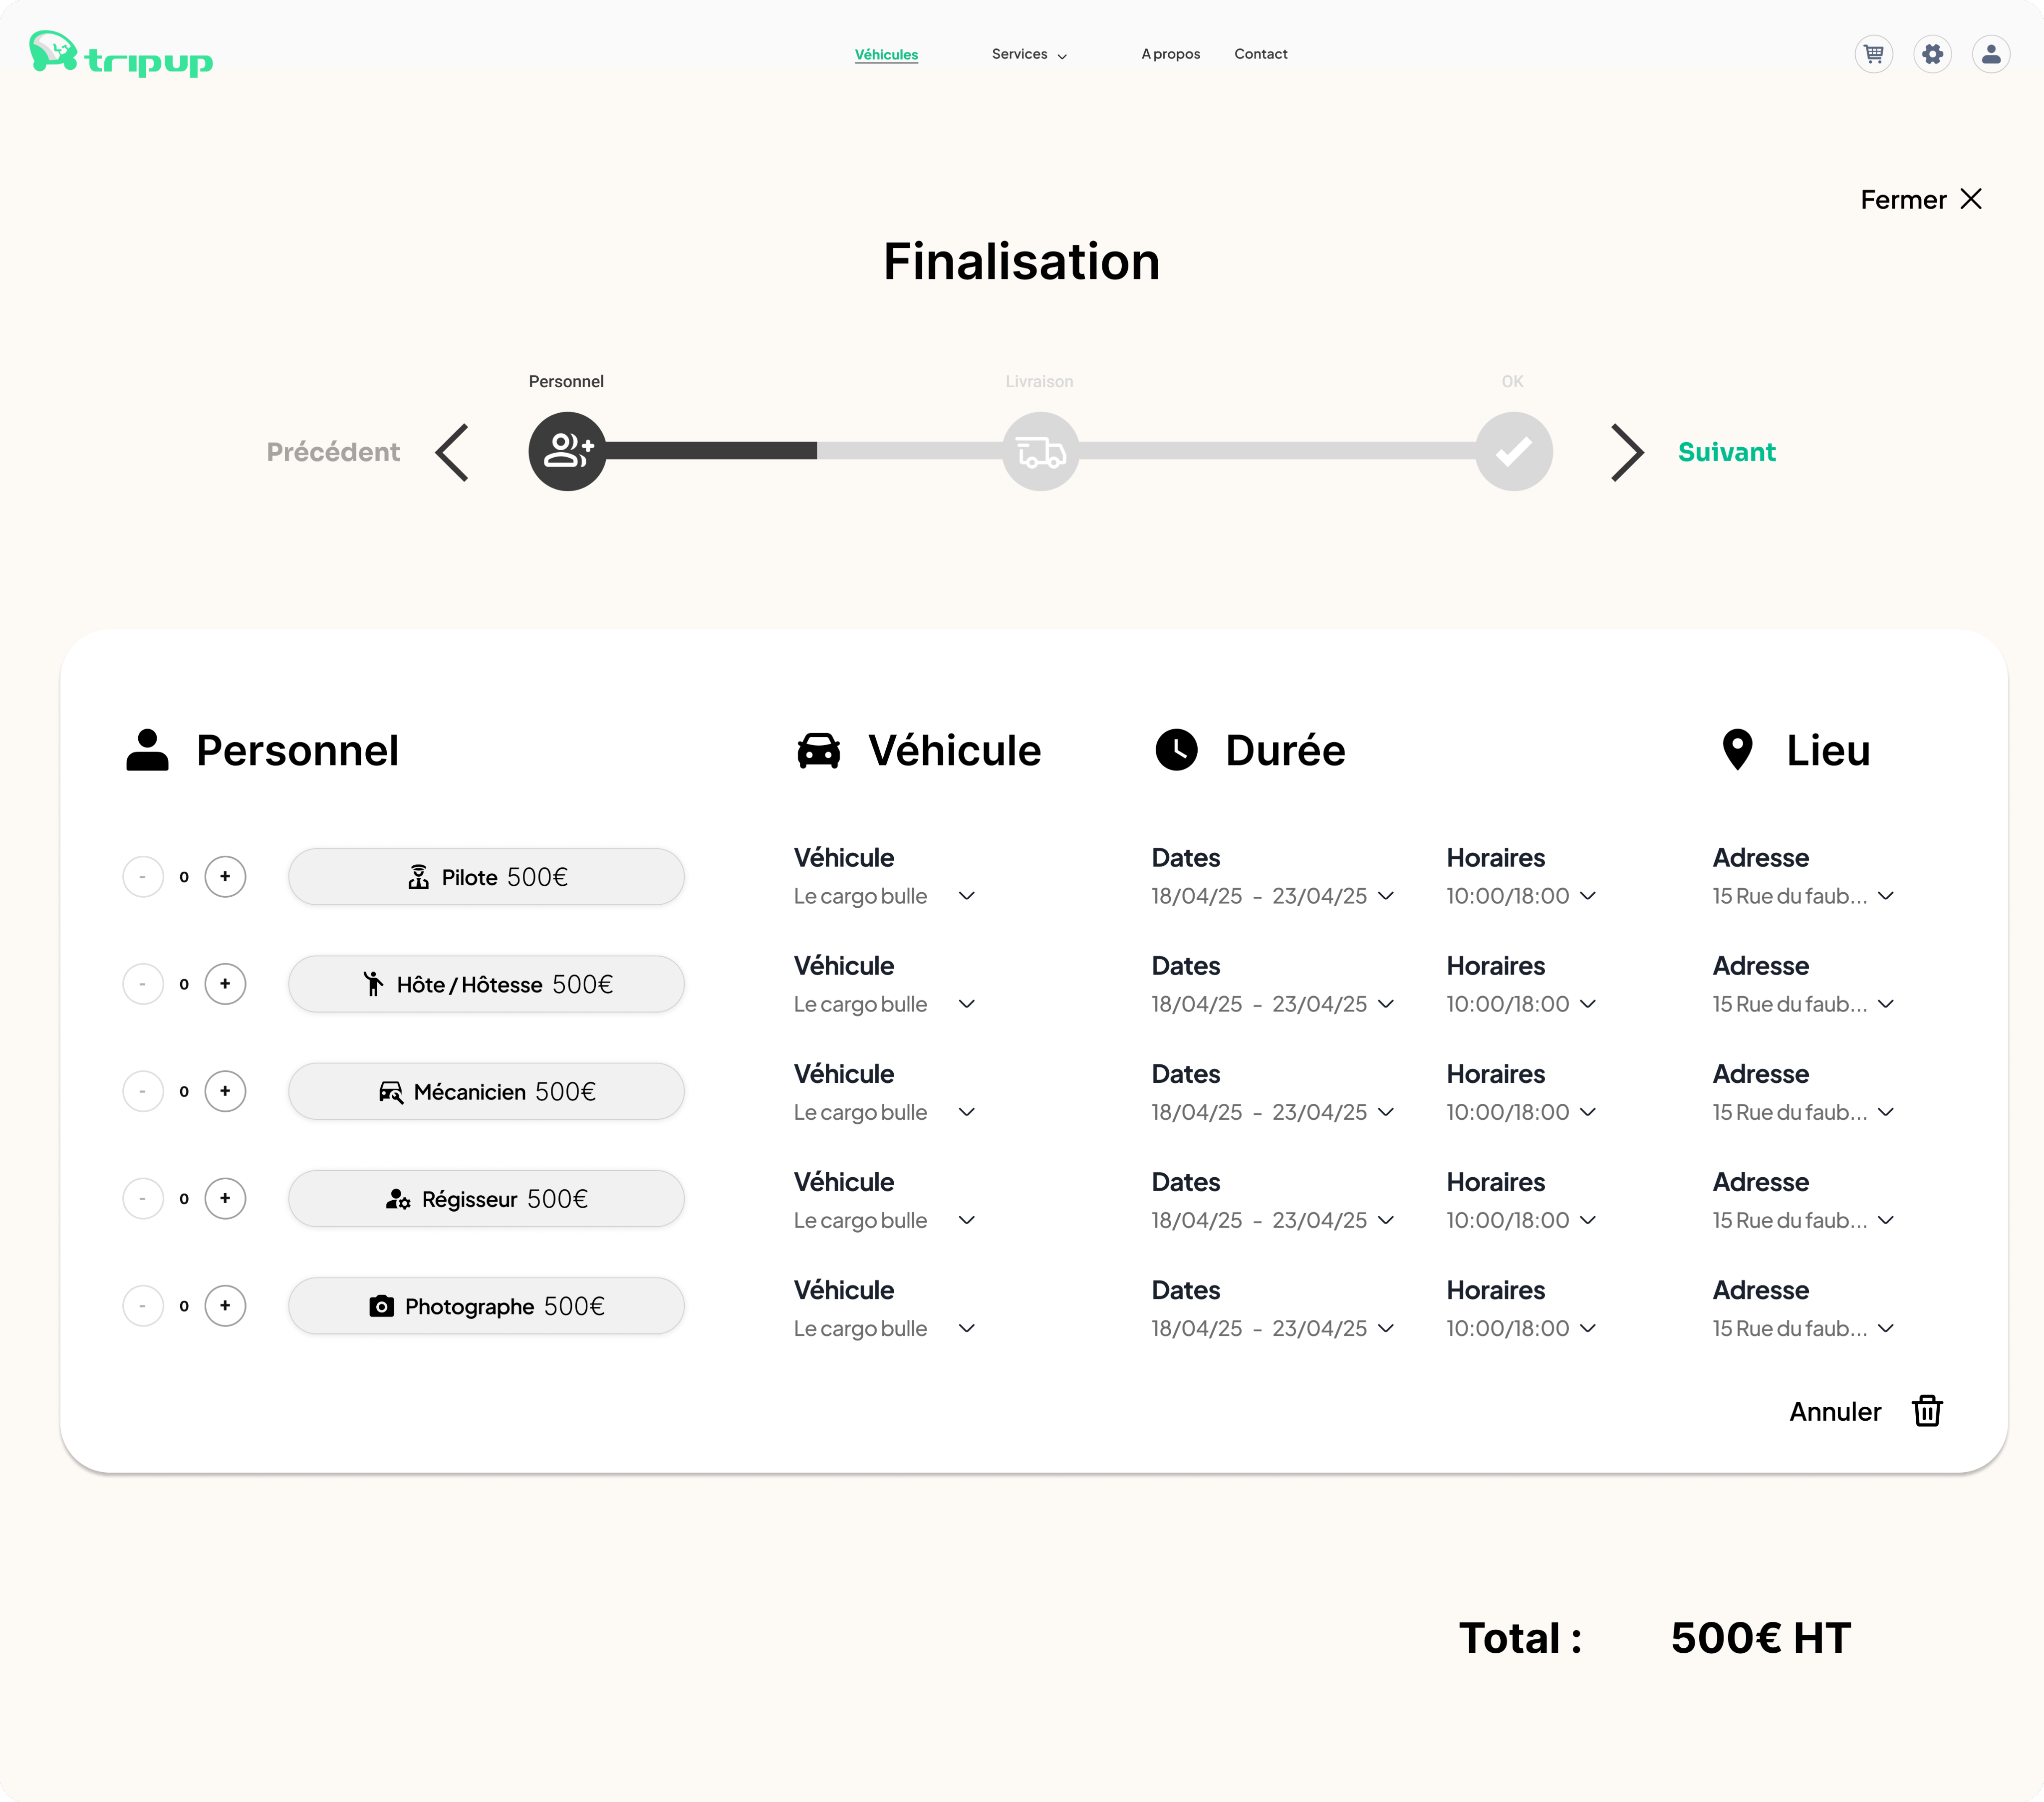Image resolution: width=2044 pixels, height=1802 pixels.
Task: Open the Régisseur row dates dropdown
Action: (x=1385, y=1220)
